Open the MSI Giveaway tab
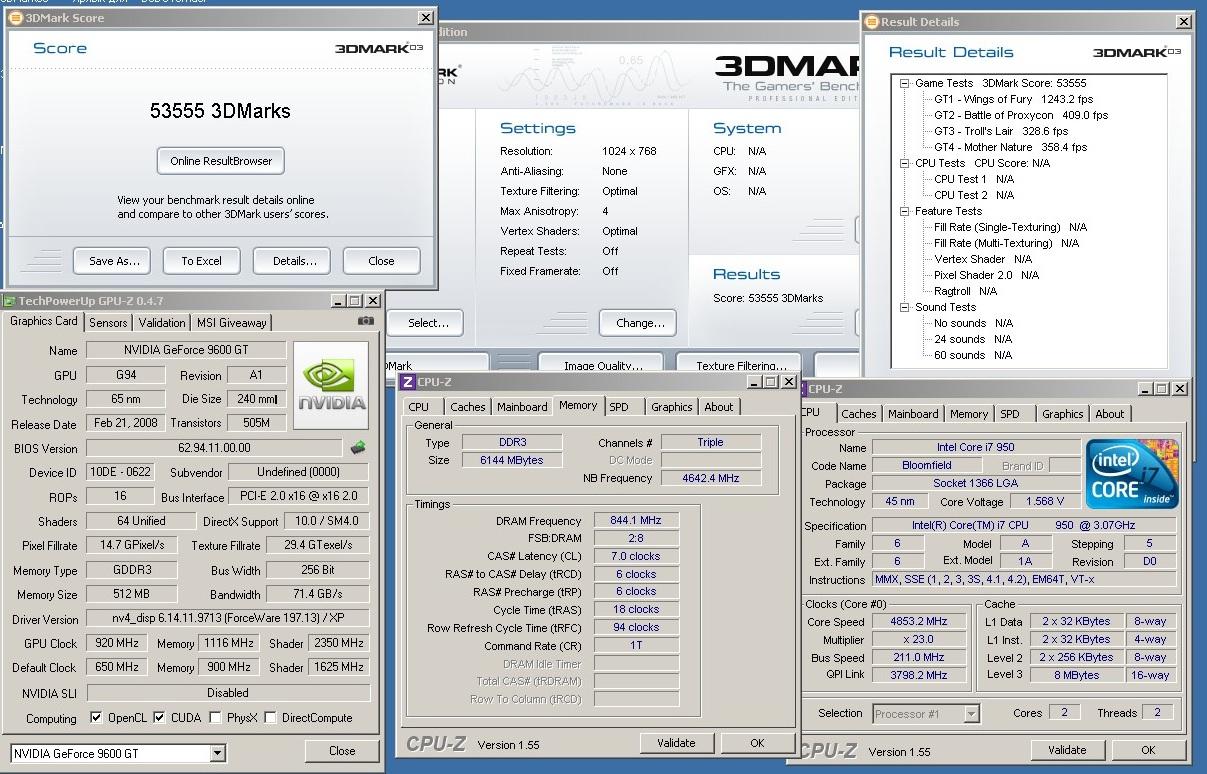 tap(231, 323)
